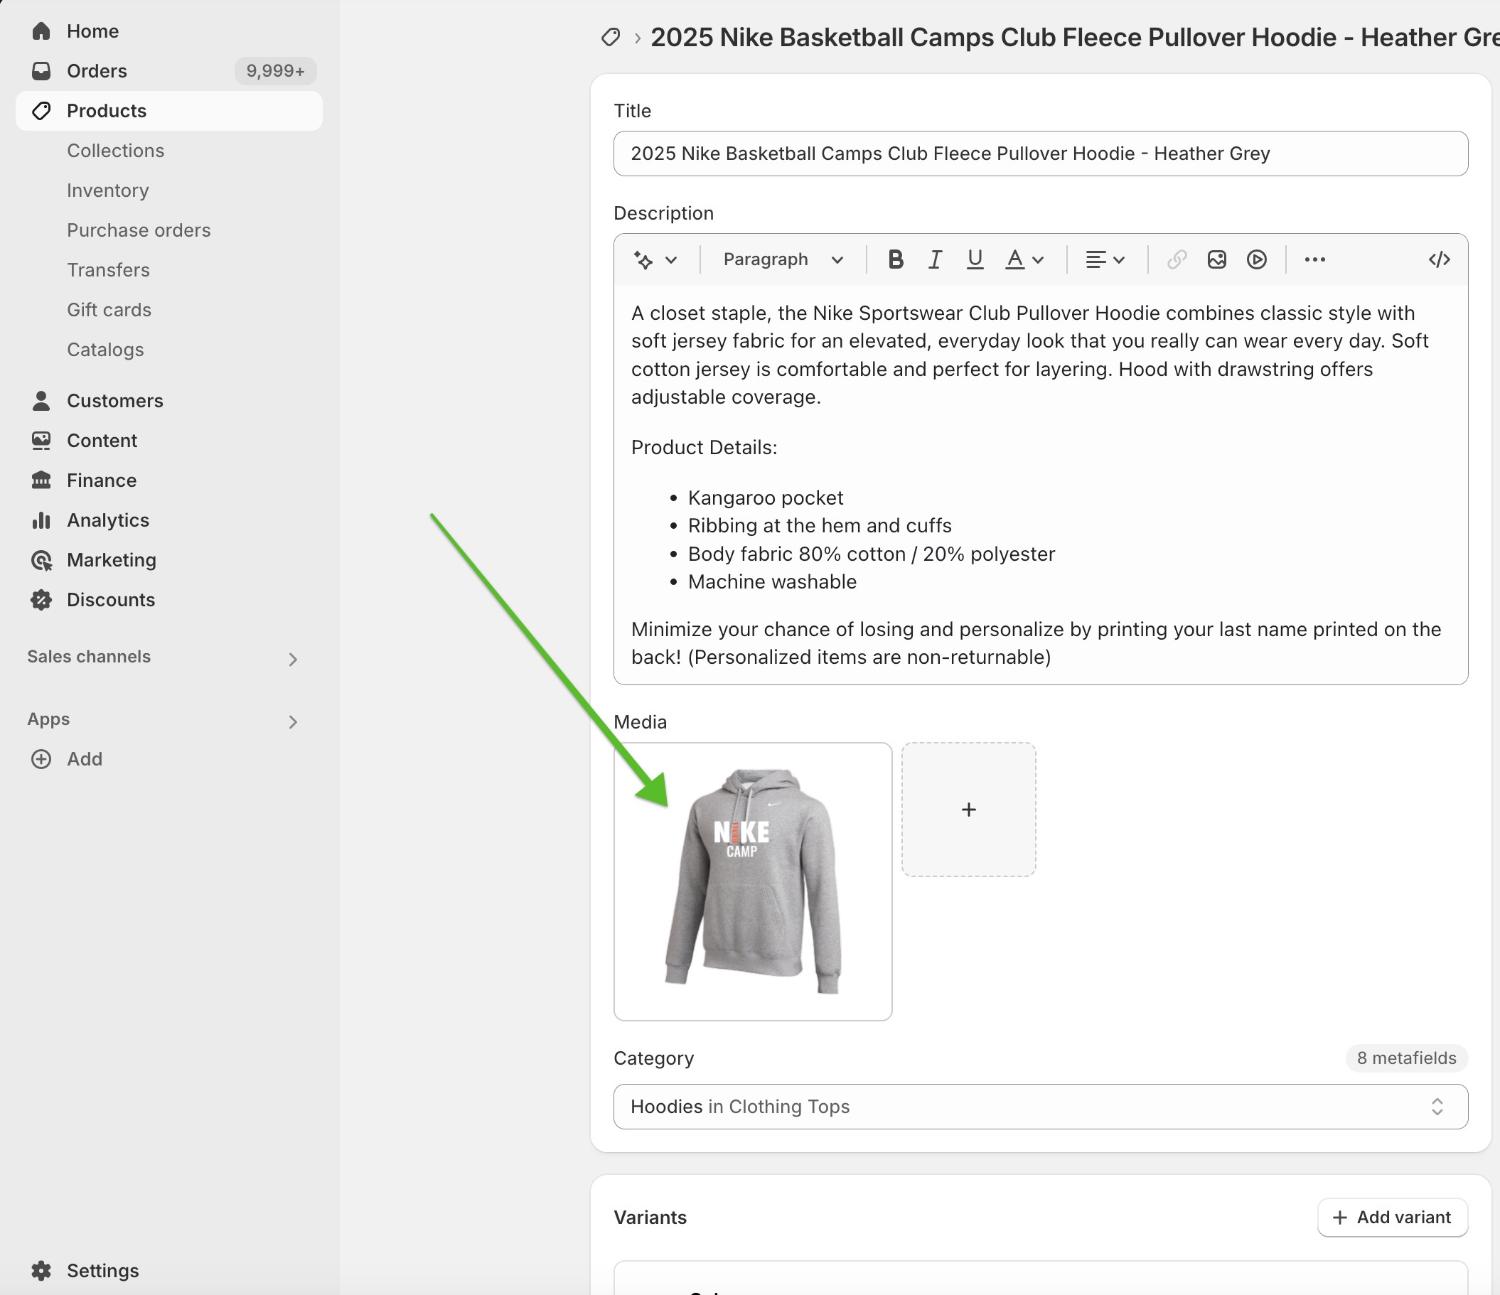
Task: Click the breadcrumb tag icon beside title
Action: (610, 38)
